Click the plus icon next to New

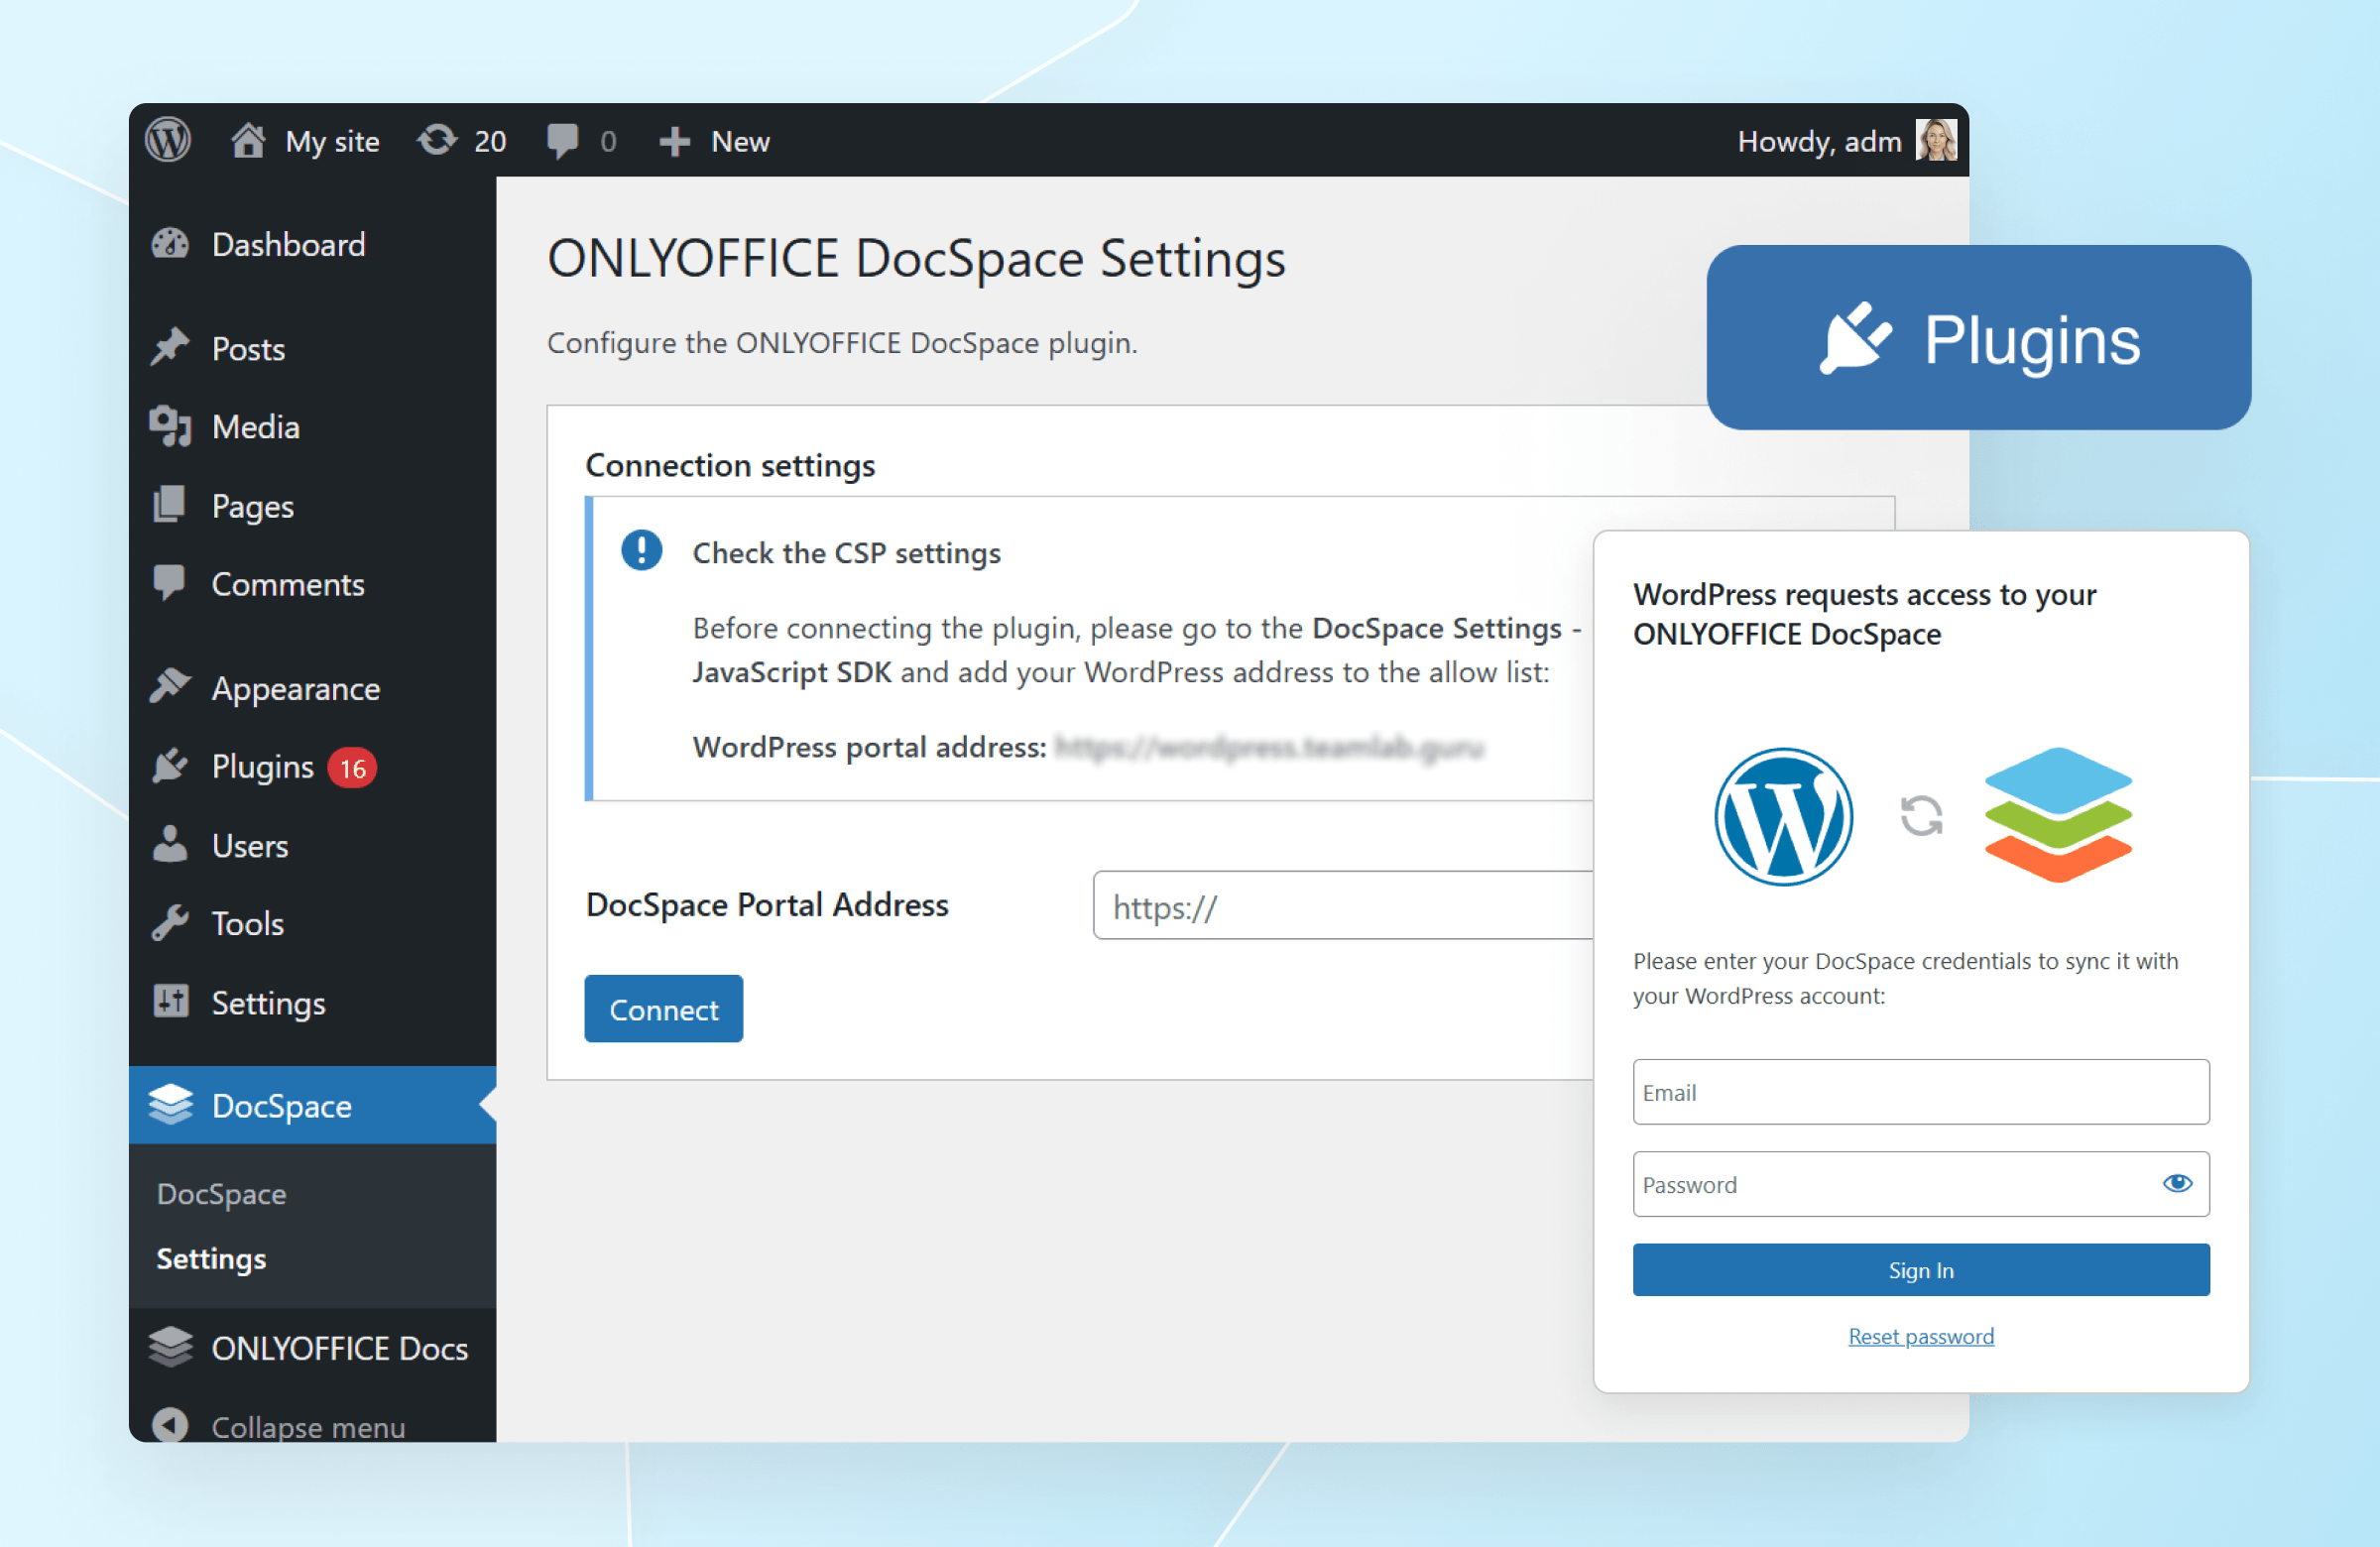[x=675, y=141]
